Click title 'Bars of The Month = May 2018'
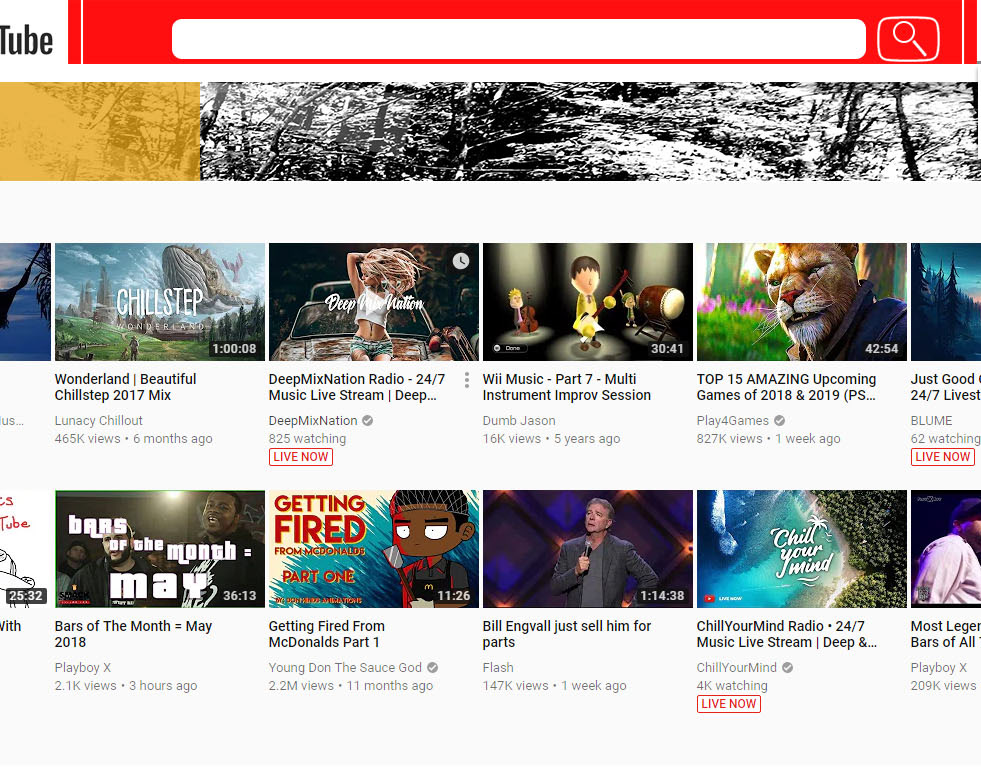The image size is (981, 768). [133, 634]
